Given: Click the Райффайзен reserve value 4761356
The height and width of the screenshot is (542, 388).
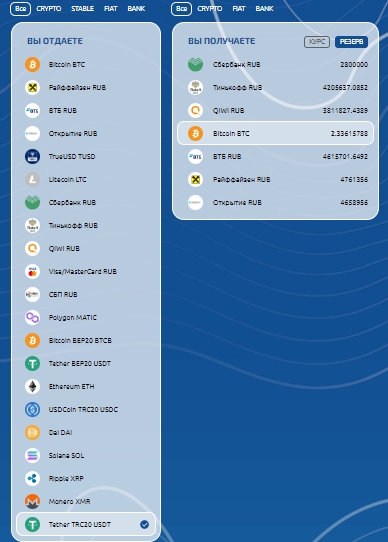Looking at the screenshot, I should (354, 179).
